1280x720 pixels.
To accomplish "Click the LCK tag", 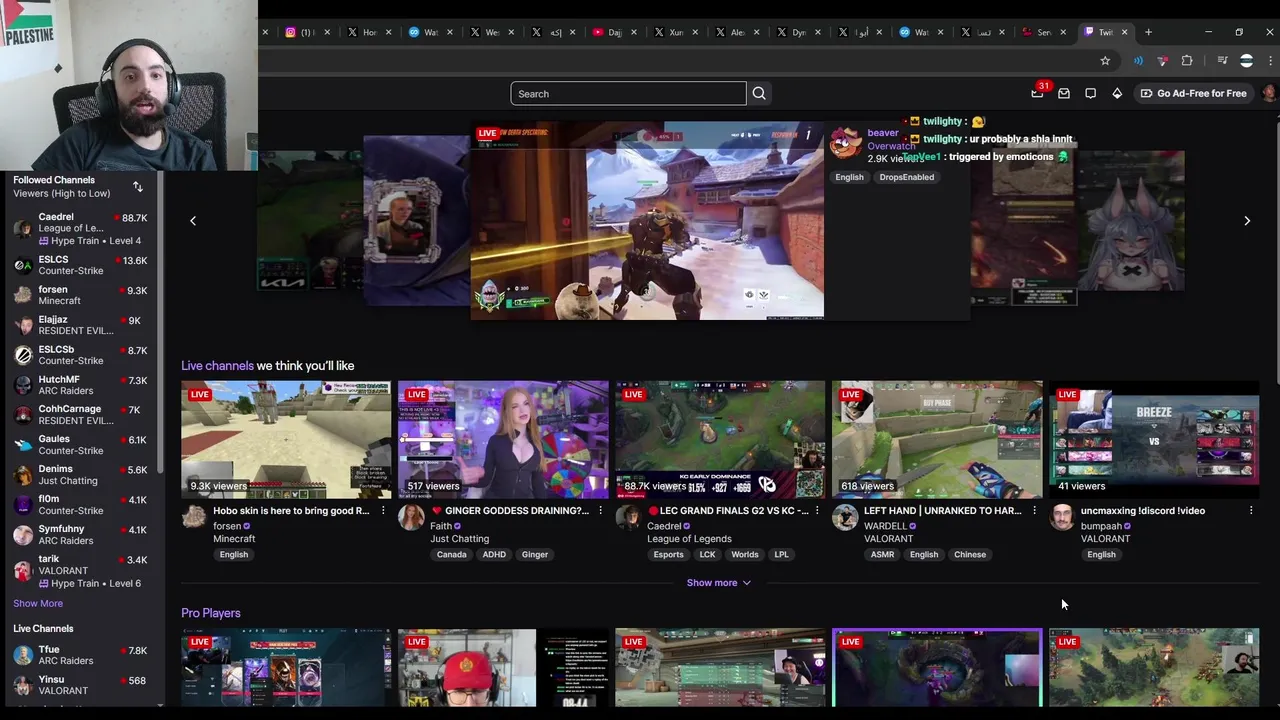I will click(707, 555).
